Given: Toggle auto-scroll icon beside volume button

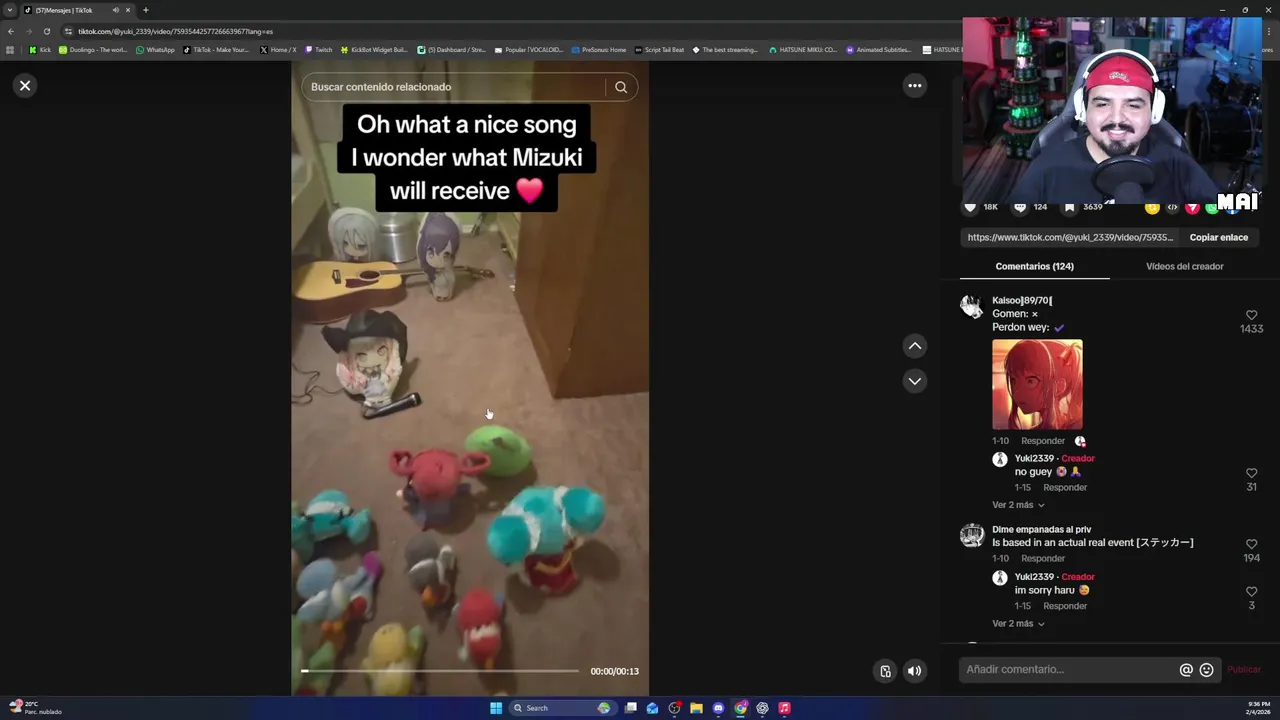Looking at the screenshot, I should (x=885, y=671).
